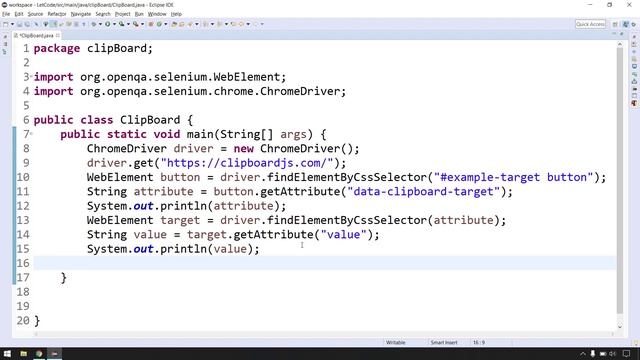The image size is (640, 360).
Task: Expand the Run launch dropdown arrow
Action: coord(114,24)
